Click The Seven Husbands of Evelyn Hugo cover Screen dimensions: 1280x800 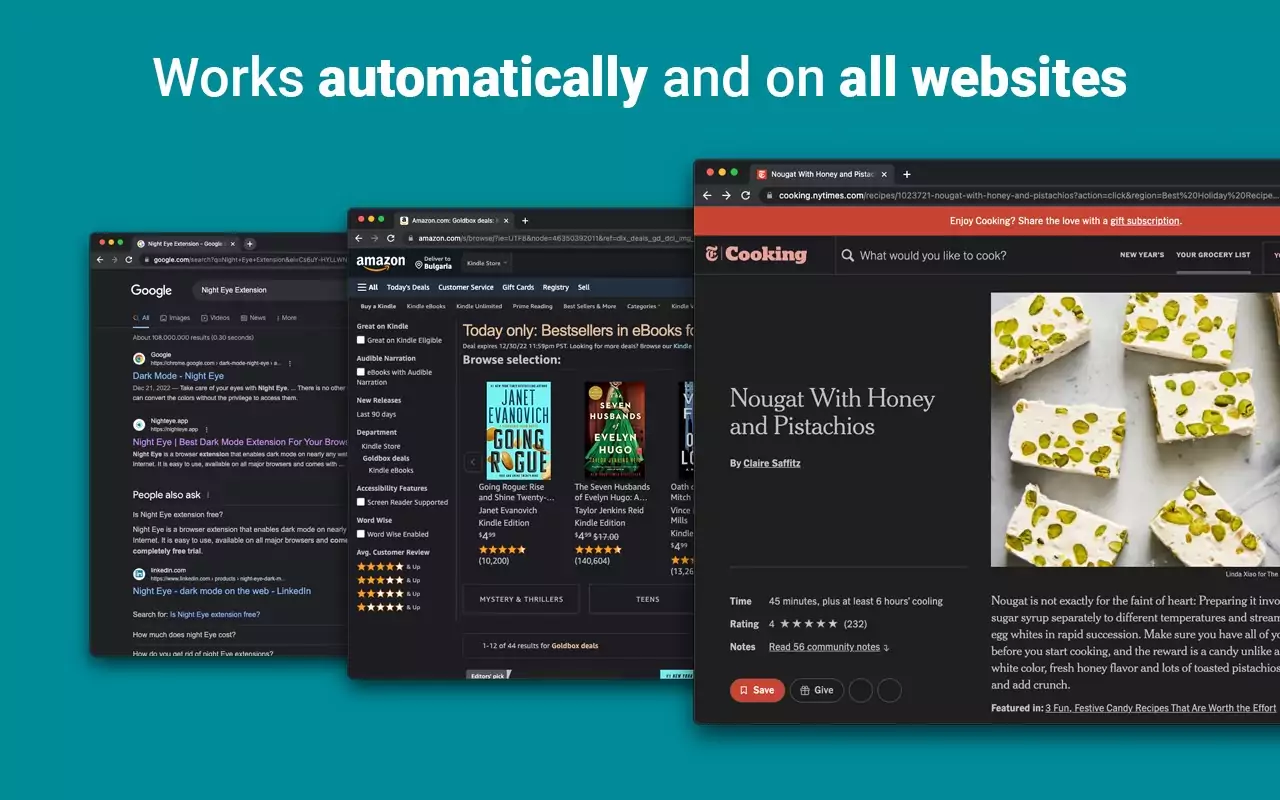click(614, 430)
